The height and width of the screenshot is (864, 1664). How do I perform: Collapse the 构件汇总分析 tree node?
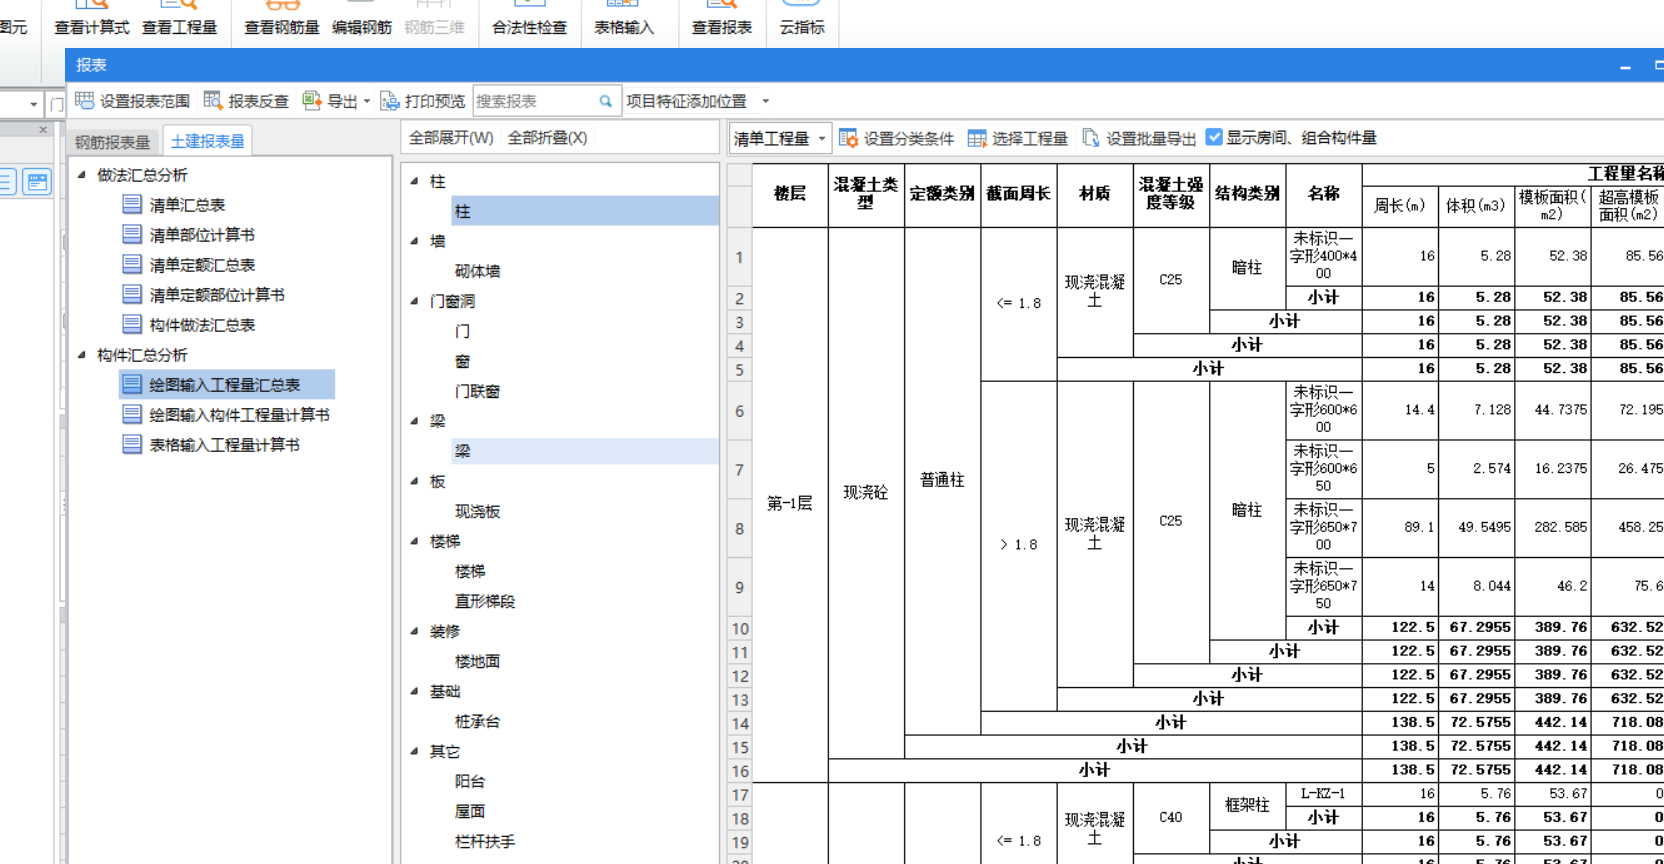pyautogui.click(x=82, y=354)
